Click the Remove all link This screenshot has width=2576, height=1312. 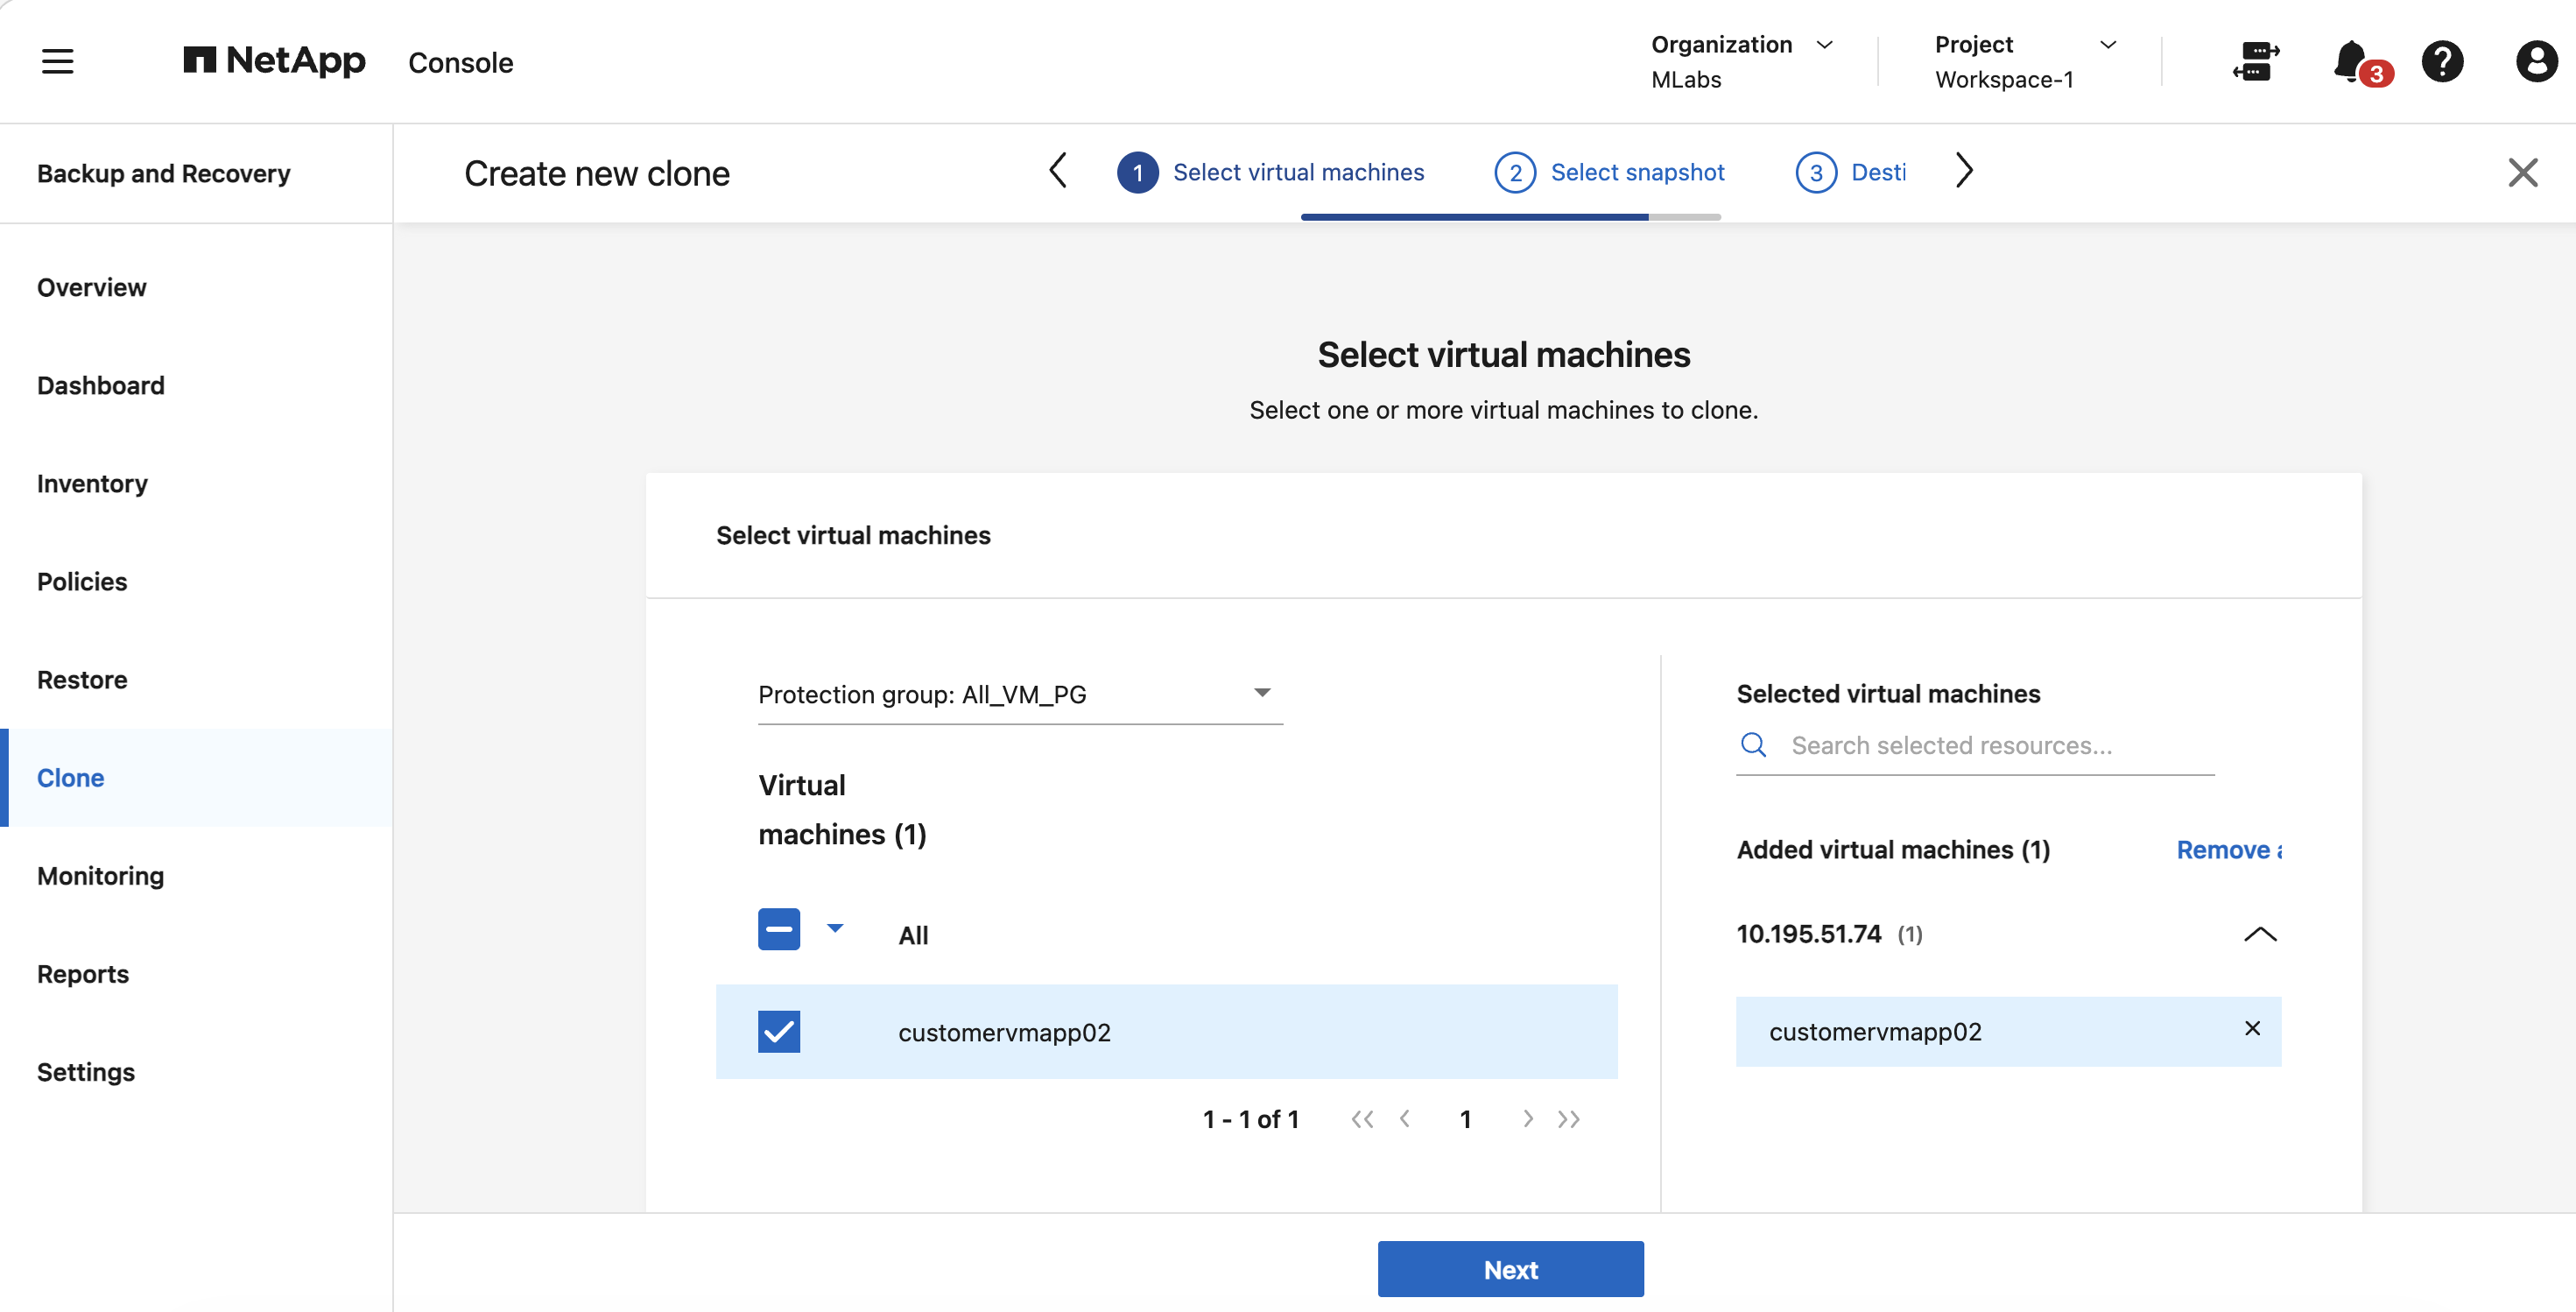click(2229, 850)
